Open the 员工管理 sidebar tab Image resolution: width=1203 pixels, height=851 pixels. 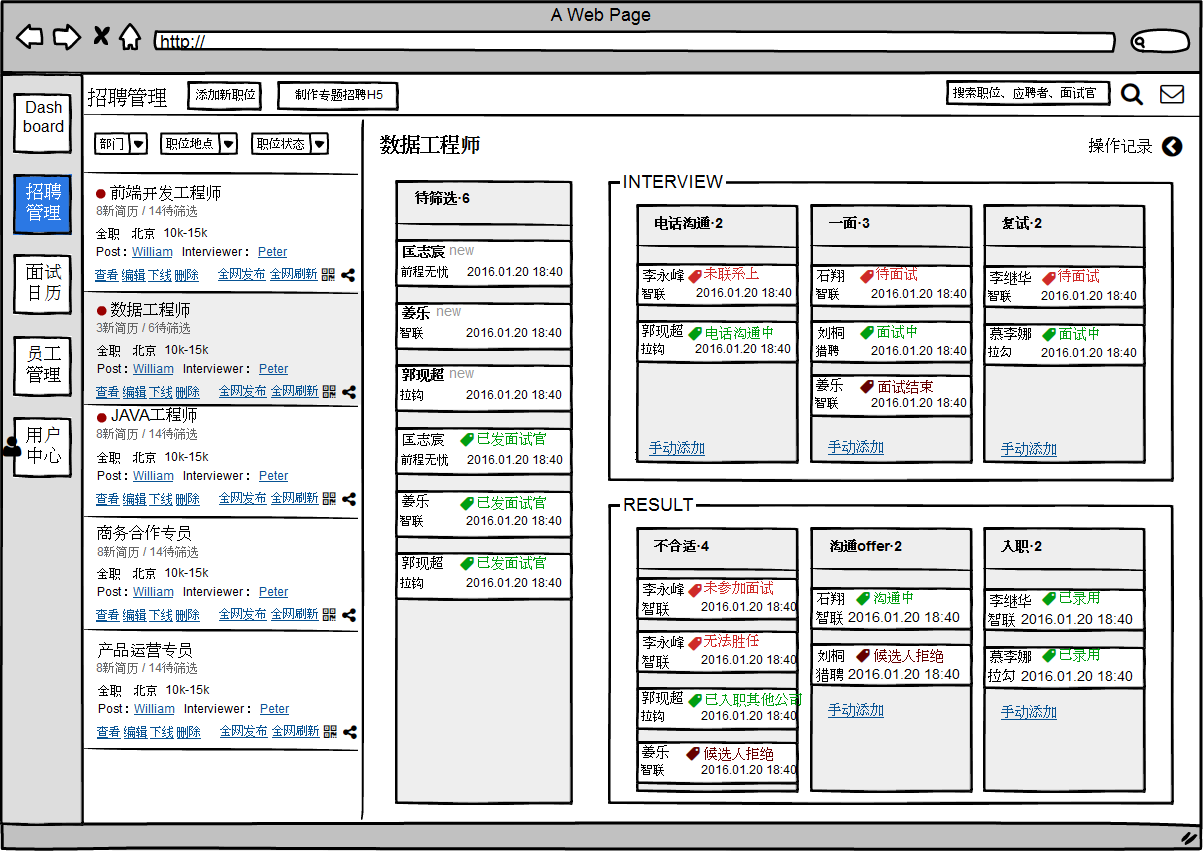click(x=43, y=365)
